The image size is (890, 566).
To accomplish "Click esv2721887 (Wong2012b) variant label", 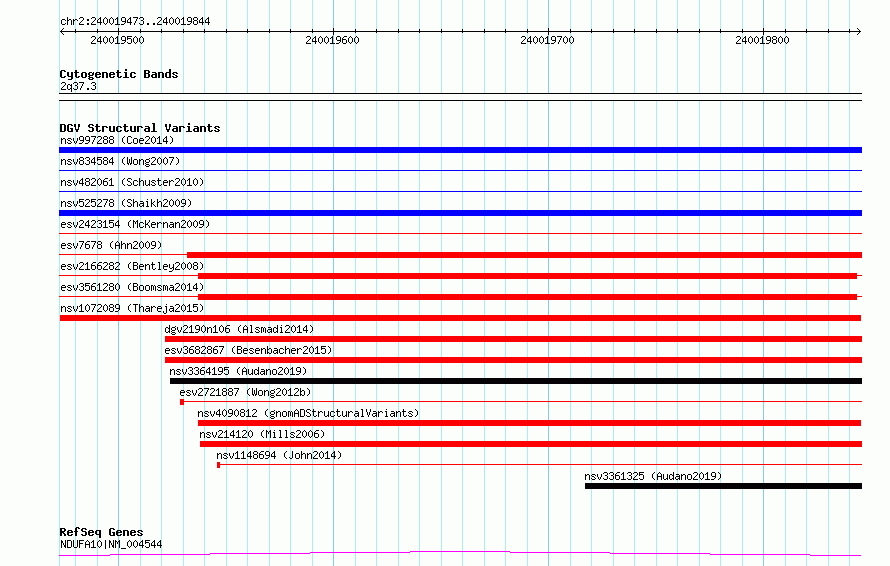I will pyautogui.click(x=245, y=392).
